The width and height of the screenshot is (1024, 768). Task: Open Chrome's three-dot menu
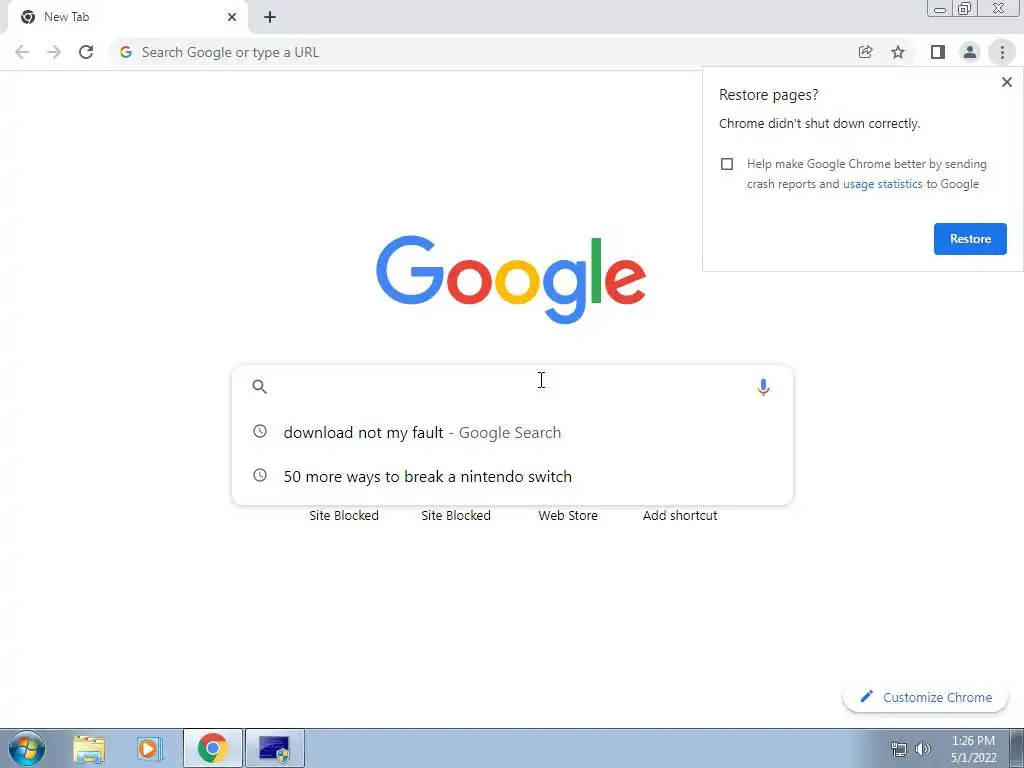(x=1002, y=52)
